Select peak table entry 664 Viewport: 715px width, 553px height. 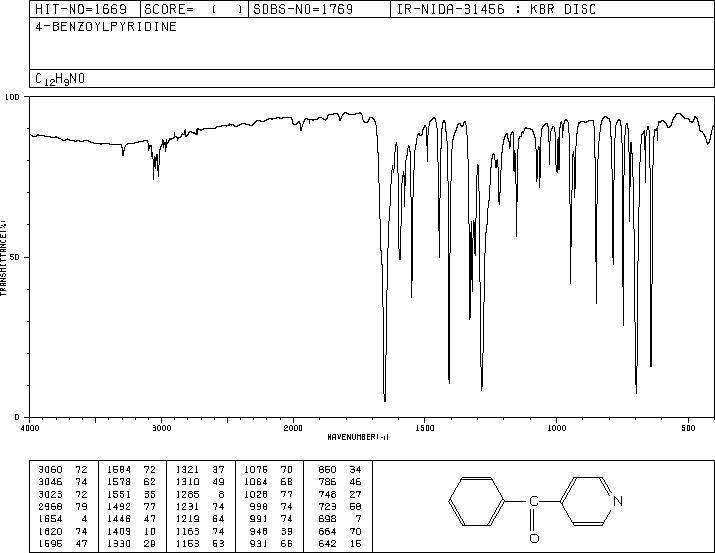tap(327, 532)
